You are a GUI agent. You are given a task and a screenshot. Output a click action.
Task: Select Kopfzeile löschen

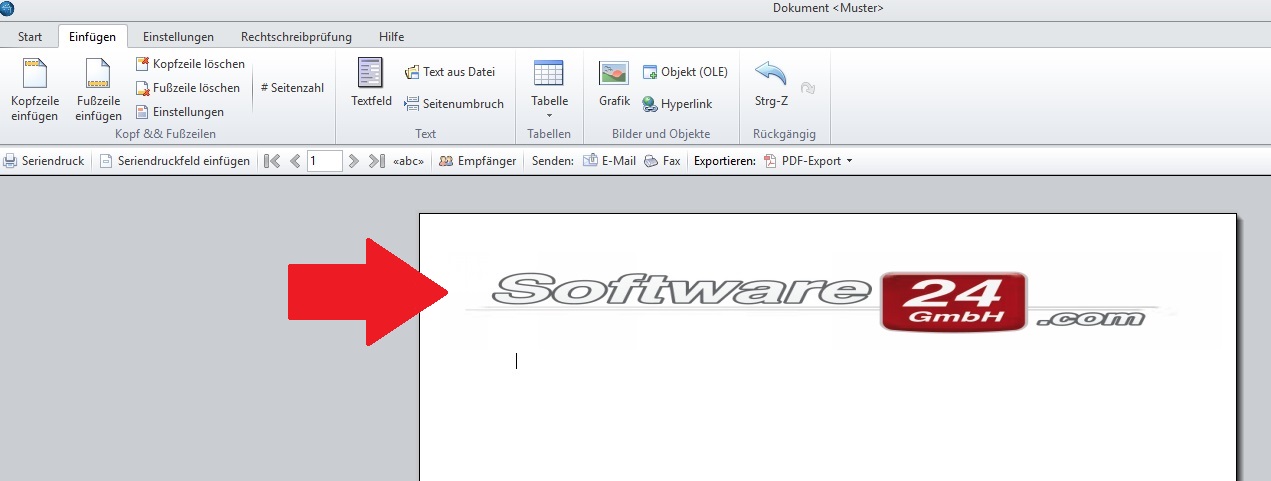190,64
